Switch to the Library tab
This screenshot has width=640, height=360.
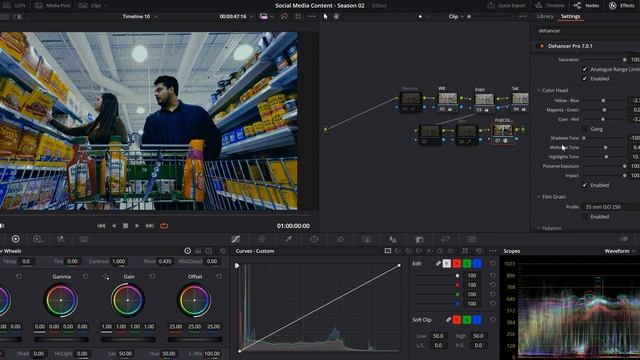(x=545, y=16)
